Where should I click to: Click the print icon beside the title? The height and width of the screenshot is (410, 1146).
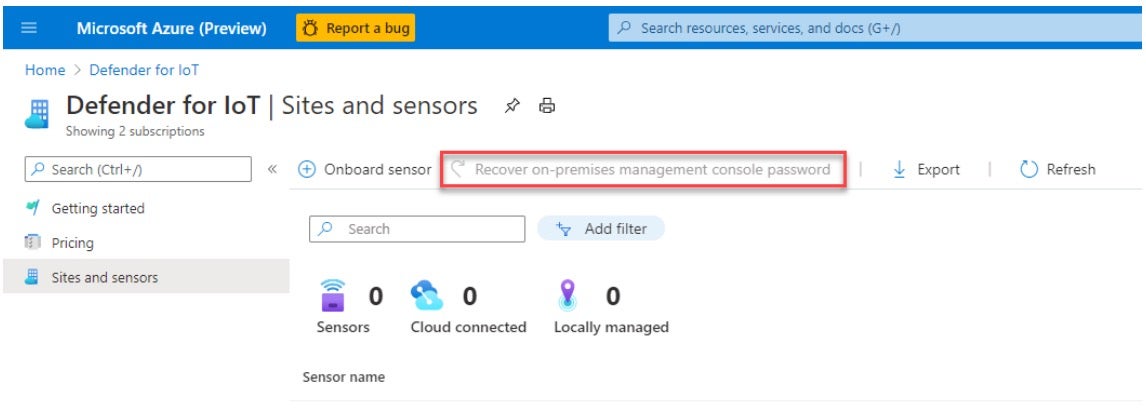[546, 106]
